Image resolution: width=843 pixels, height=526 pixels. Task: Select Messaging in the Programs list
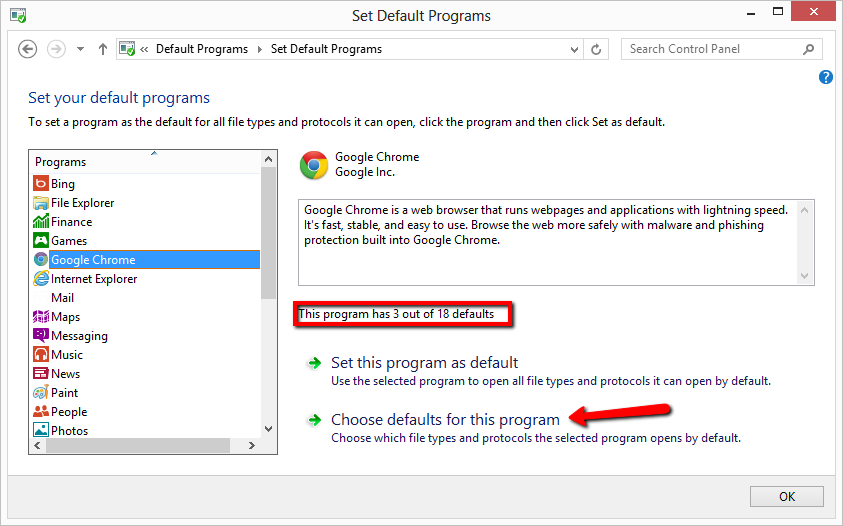point(79,336)
